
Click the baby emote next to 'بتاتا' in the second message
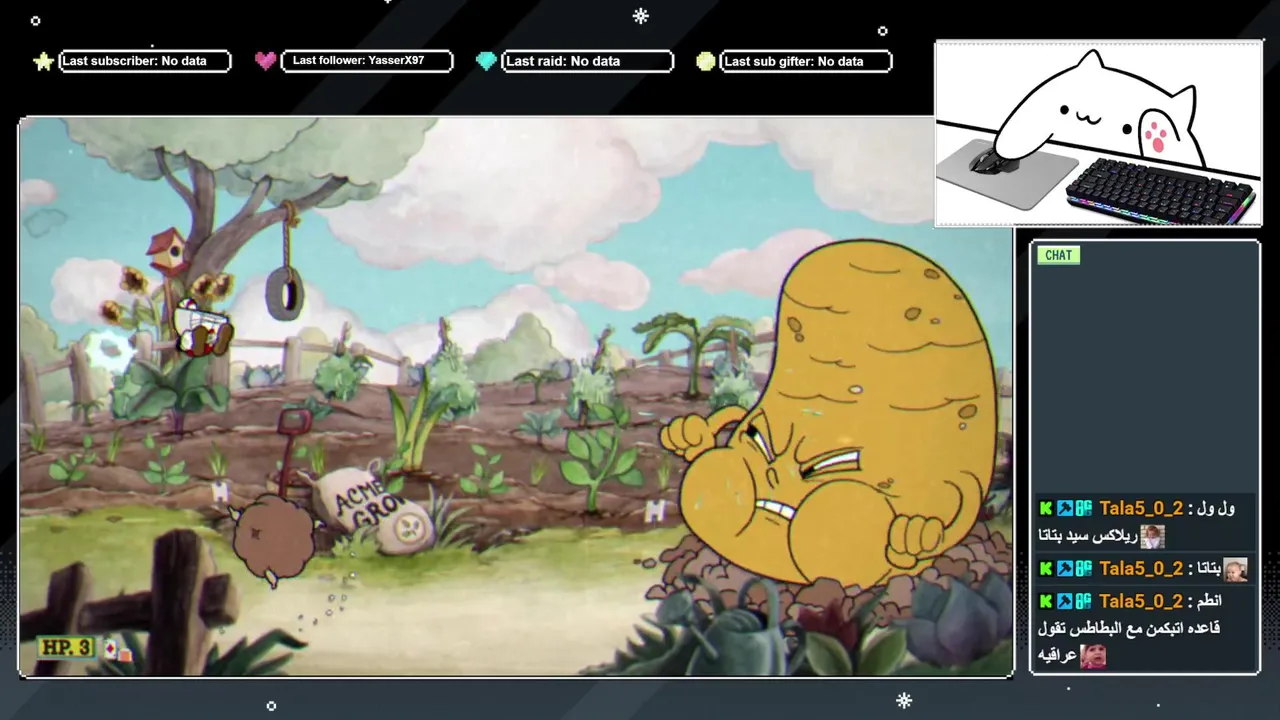pyautogui.click(x=1235, y=569)
